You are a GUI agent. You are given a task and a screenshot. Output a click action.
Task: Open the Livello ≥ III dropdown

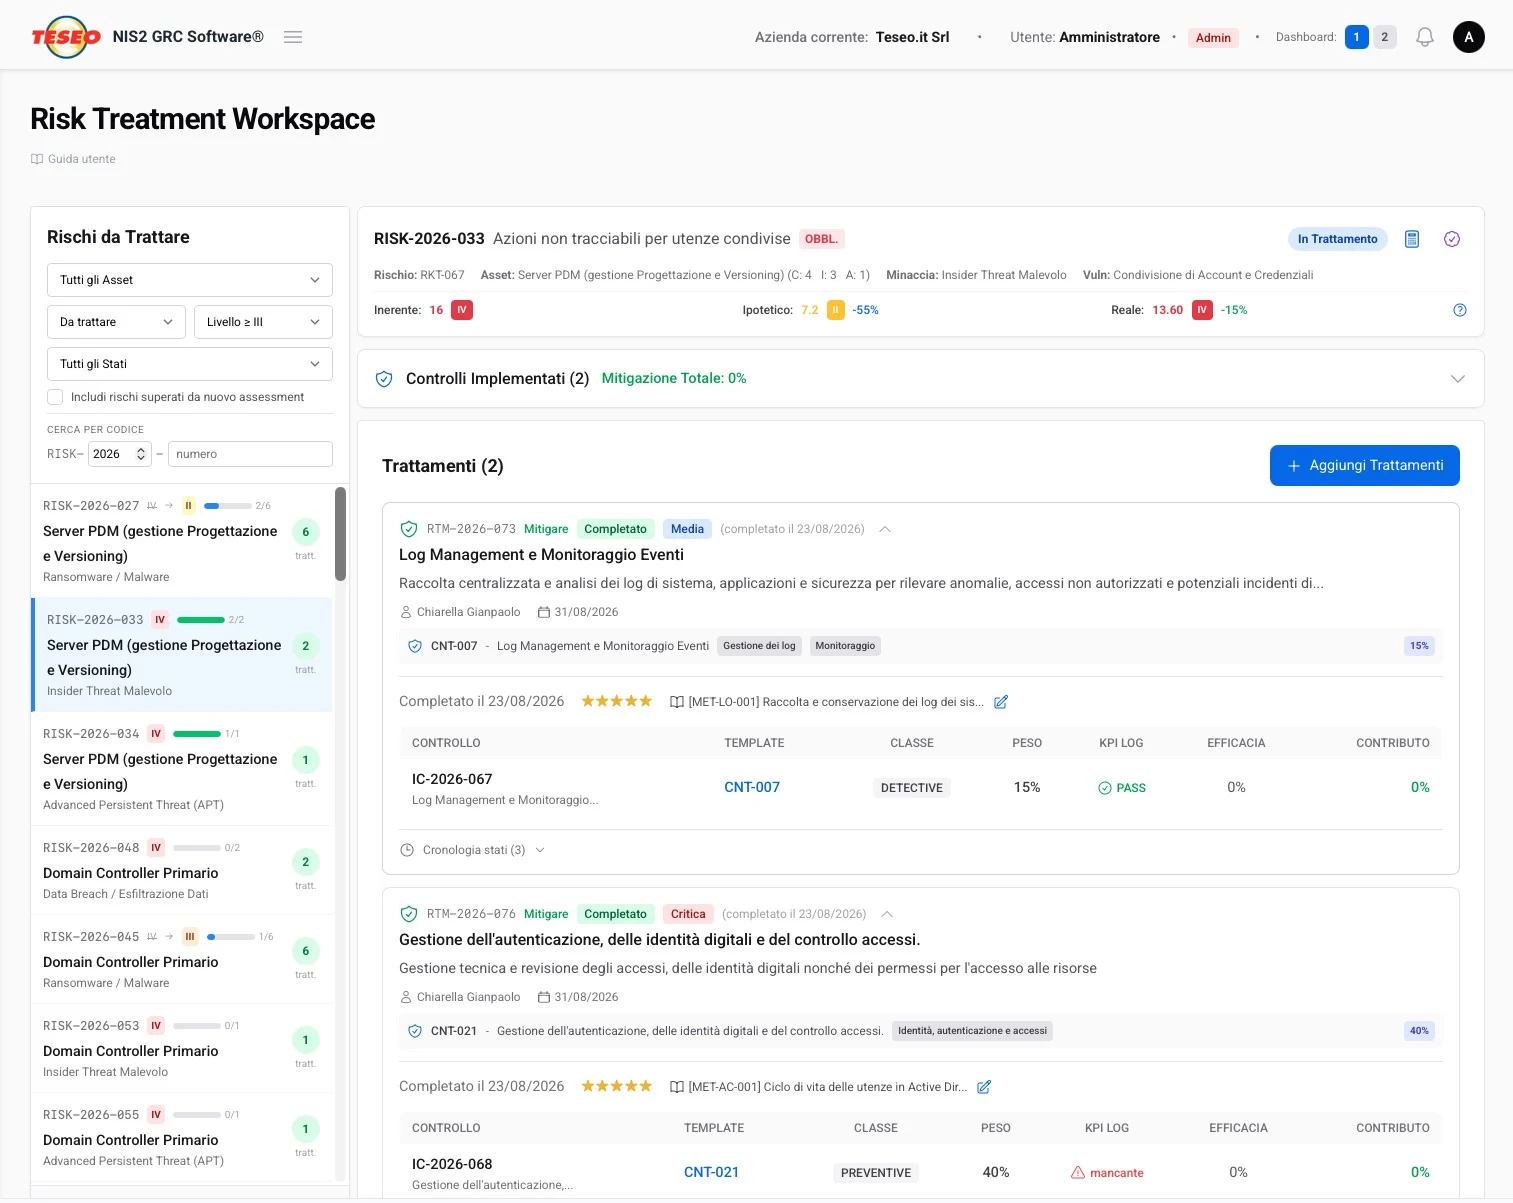pos(263,322)
